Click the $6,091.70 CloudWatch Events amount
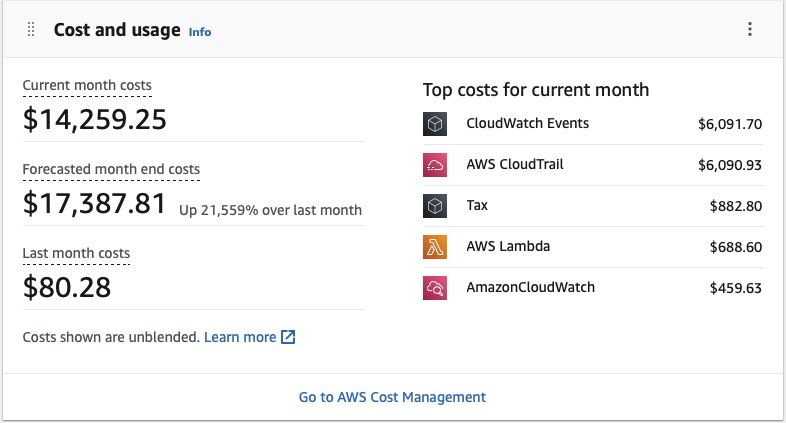 (x=730, y=124)
